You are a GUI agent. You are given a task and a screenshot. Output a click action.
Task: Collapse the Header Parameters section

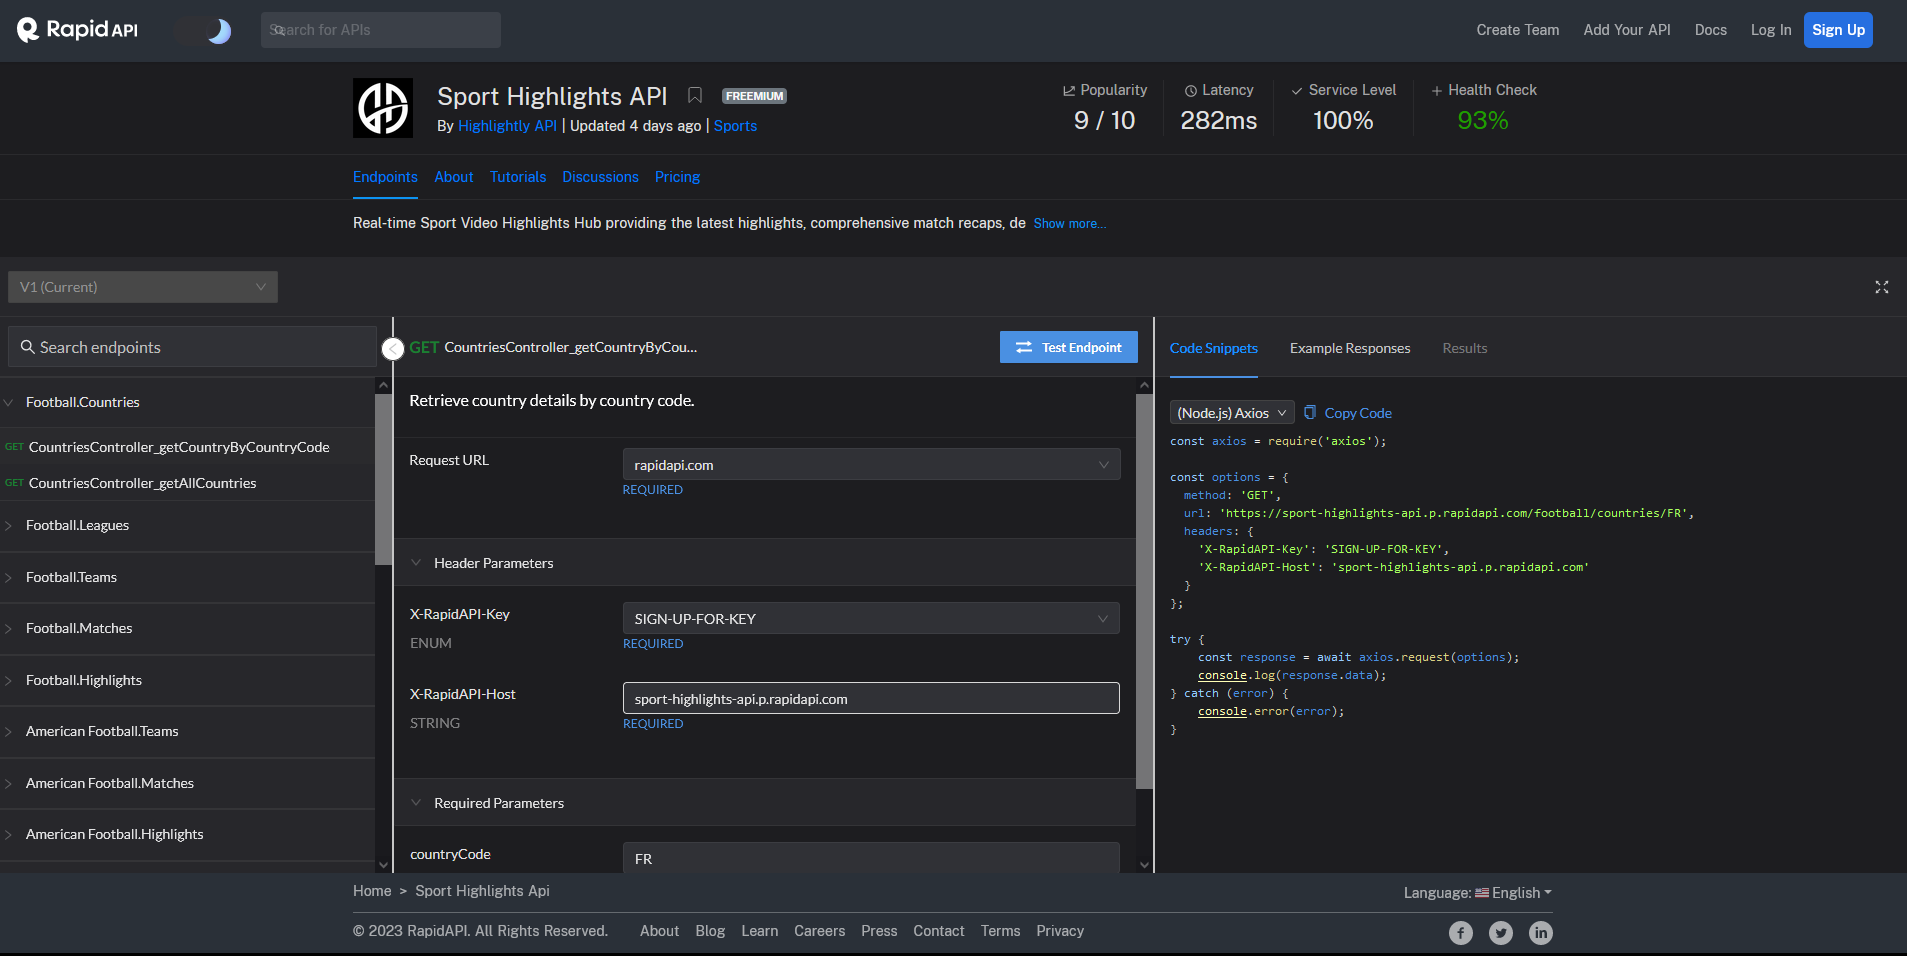765,563
